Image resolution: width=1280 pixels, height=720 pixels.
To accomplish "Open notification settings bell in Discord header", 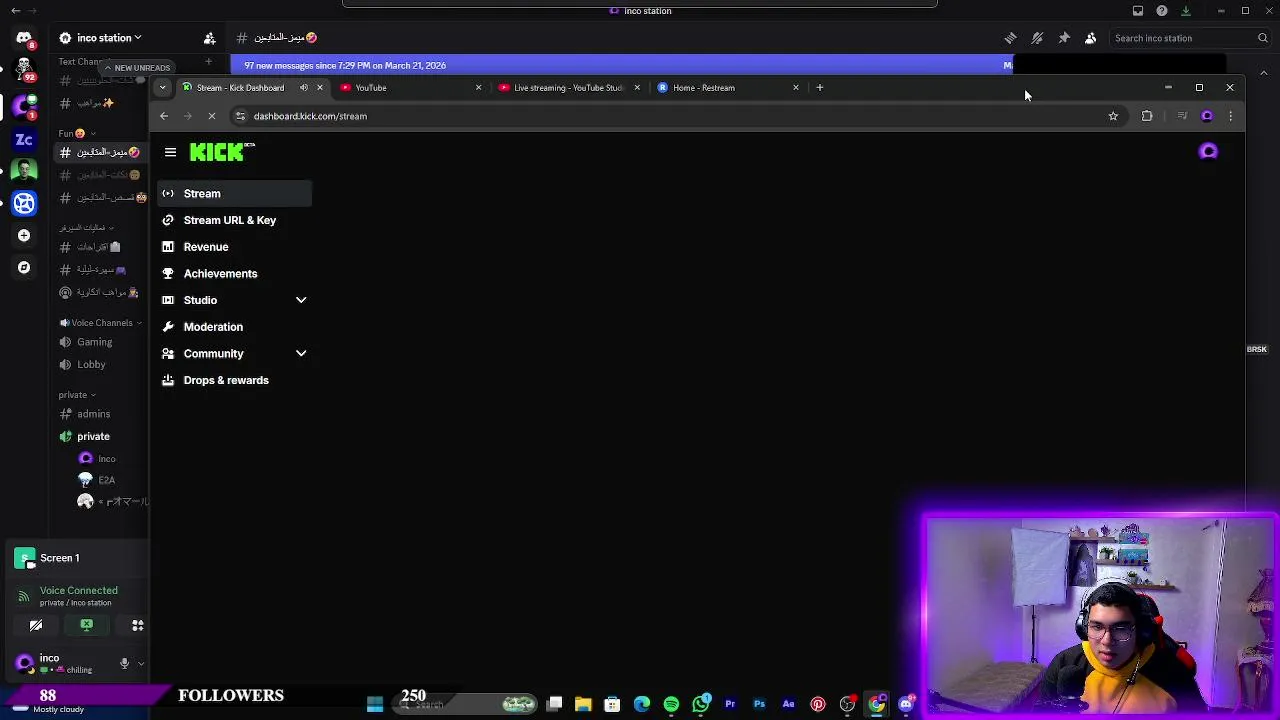I will point(1037,38).
